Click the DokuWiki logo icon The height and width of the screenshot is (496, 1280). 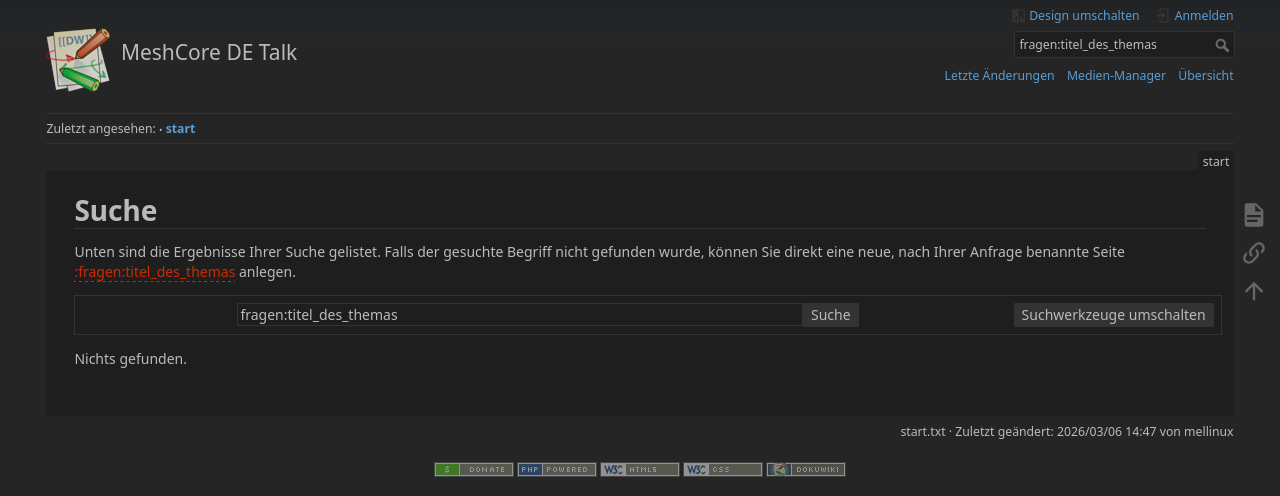(x=77, y=60)
